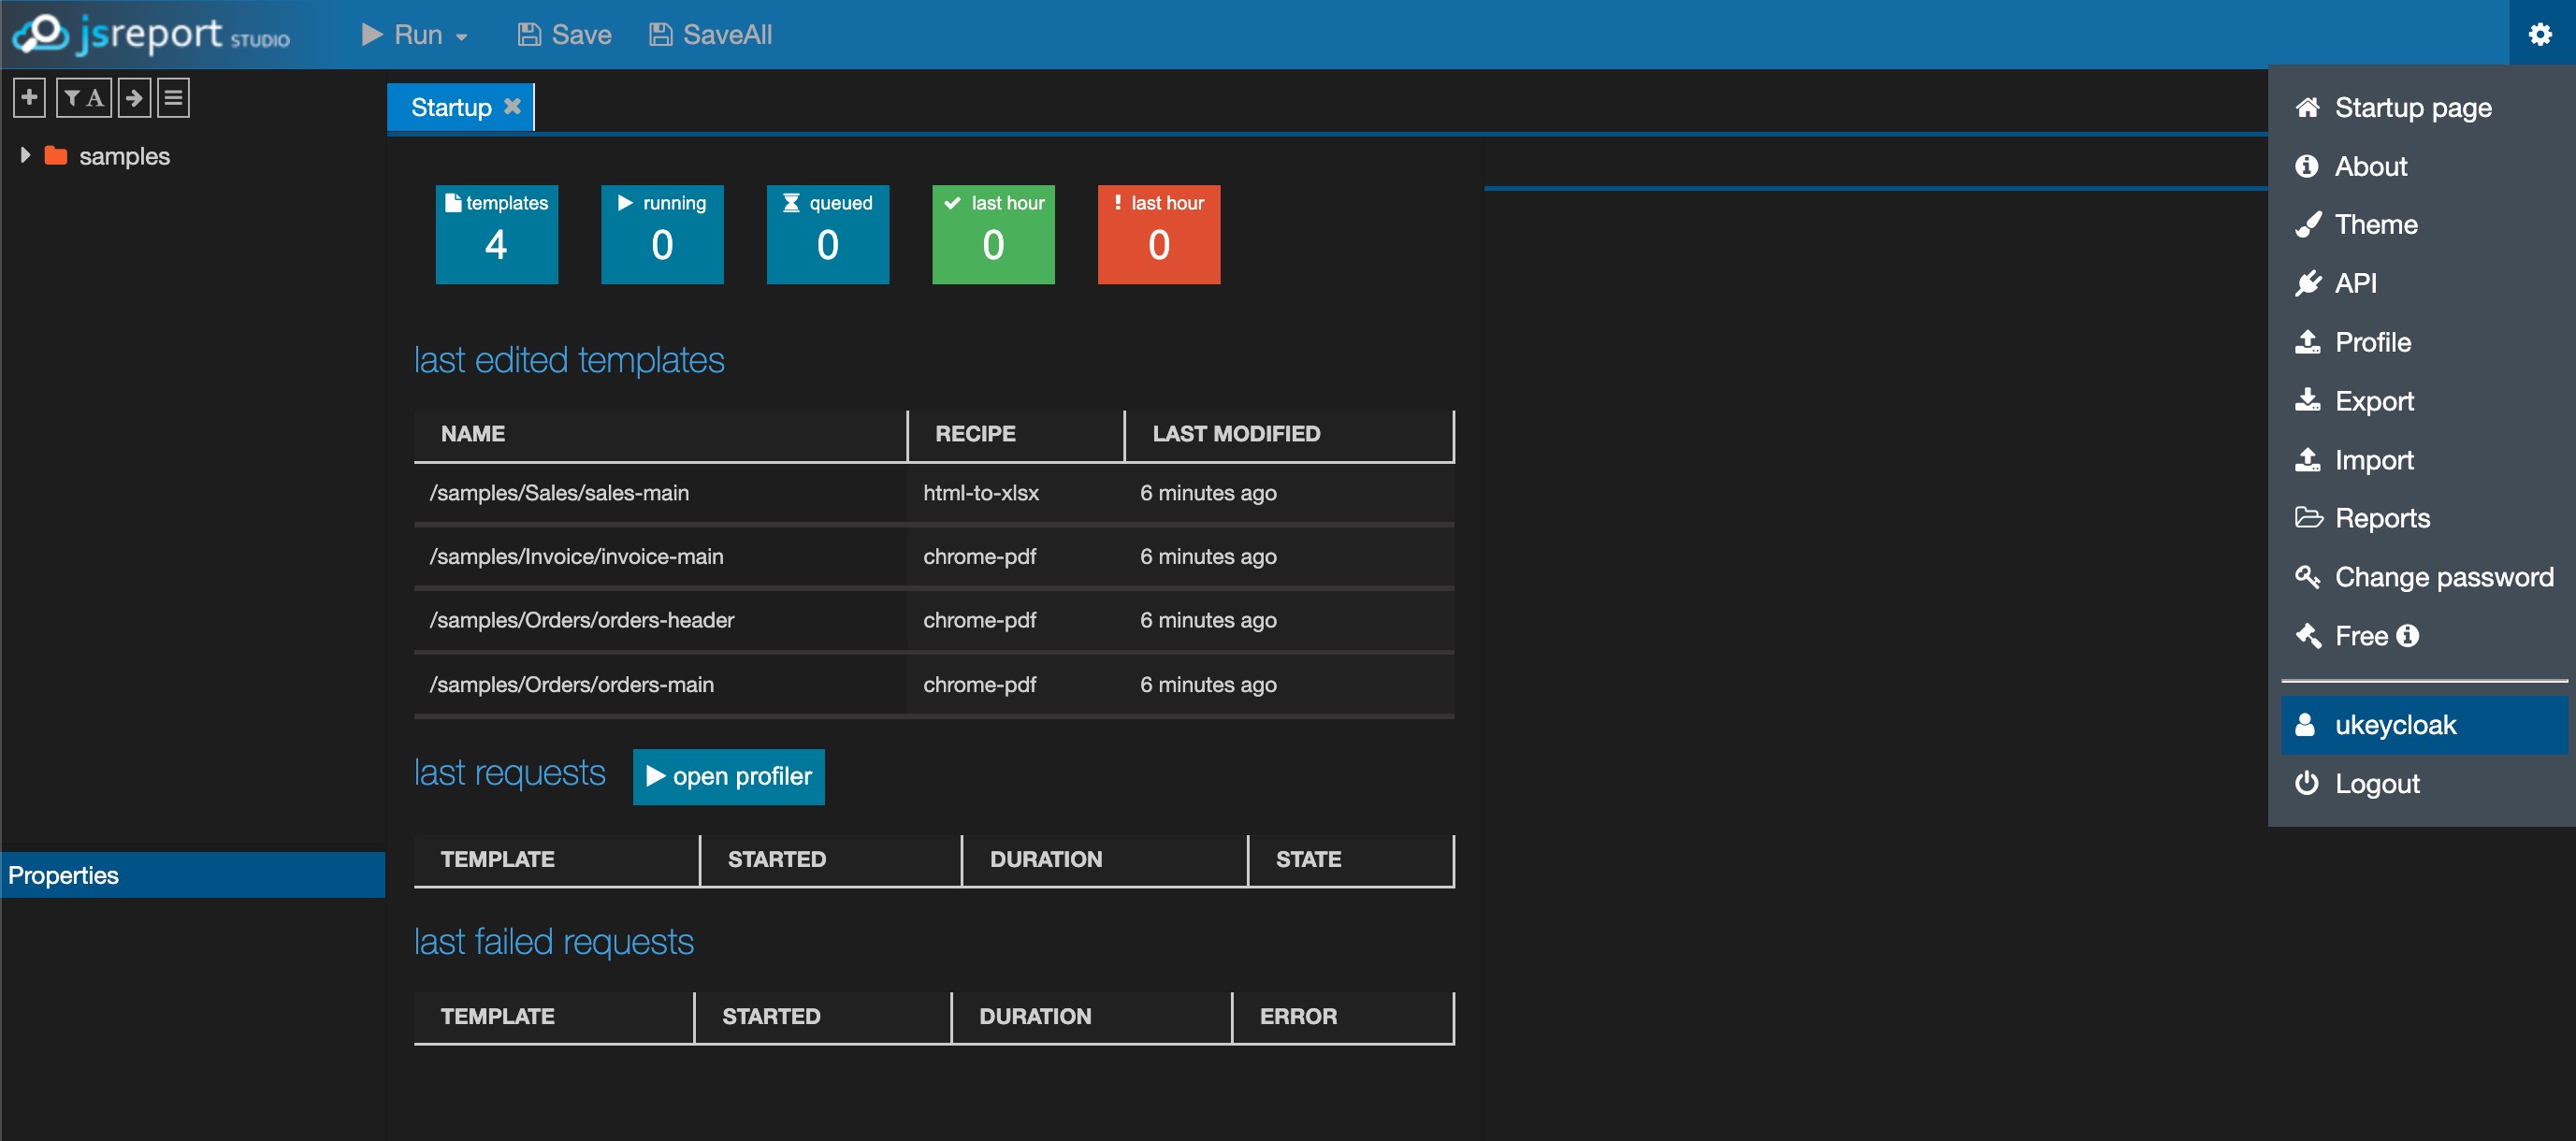
Task: Click the download icon beside Export
Action: (x=2307, y=401)
